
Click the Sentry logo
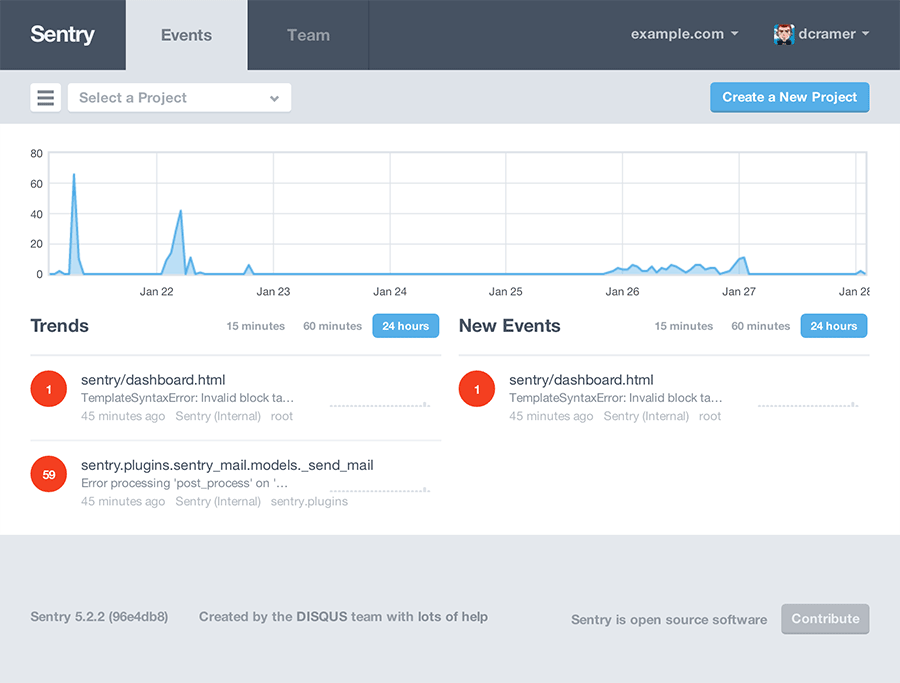click(62, 34)
